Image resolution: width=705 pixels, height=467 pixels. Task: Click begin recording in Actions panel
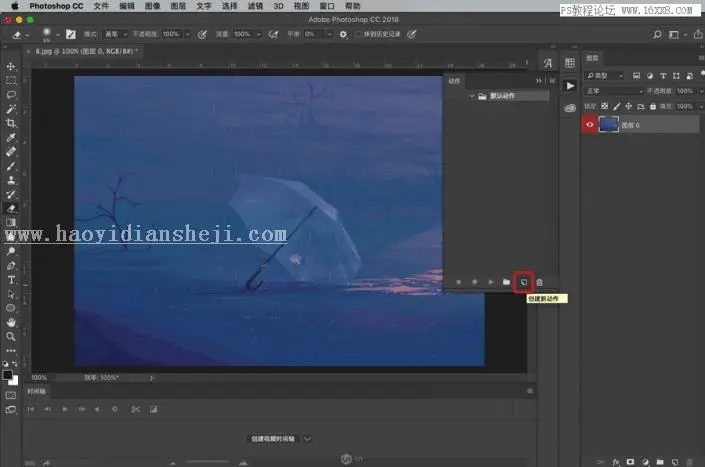(474, 282)
